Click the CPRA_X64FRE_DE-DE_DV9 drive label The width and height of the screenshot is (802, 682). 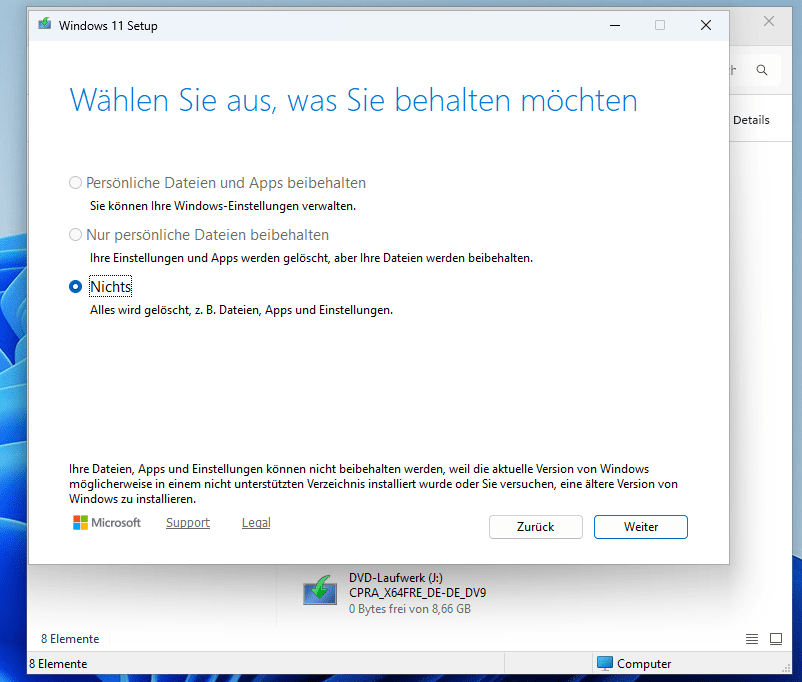point(417,592)
